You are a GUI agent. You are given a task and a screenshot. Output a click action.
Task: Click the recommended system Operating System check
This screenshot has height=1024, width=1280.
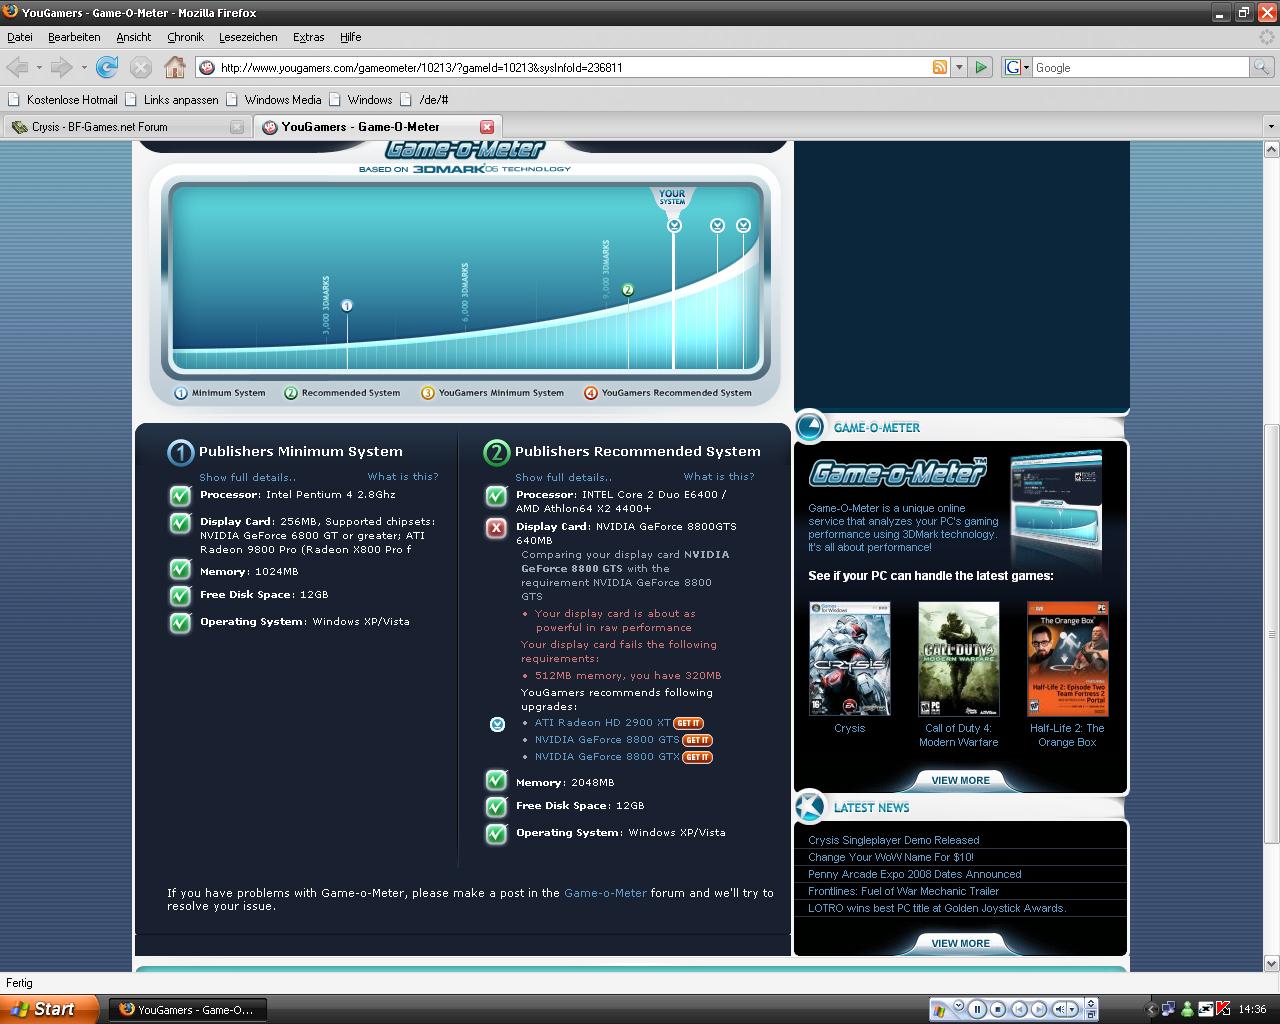496,833
